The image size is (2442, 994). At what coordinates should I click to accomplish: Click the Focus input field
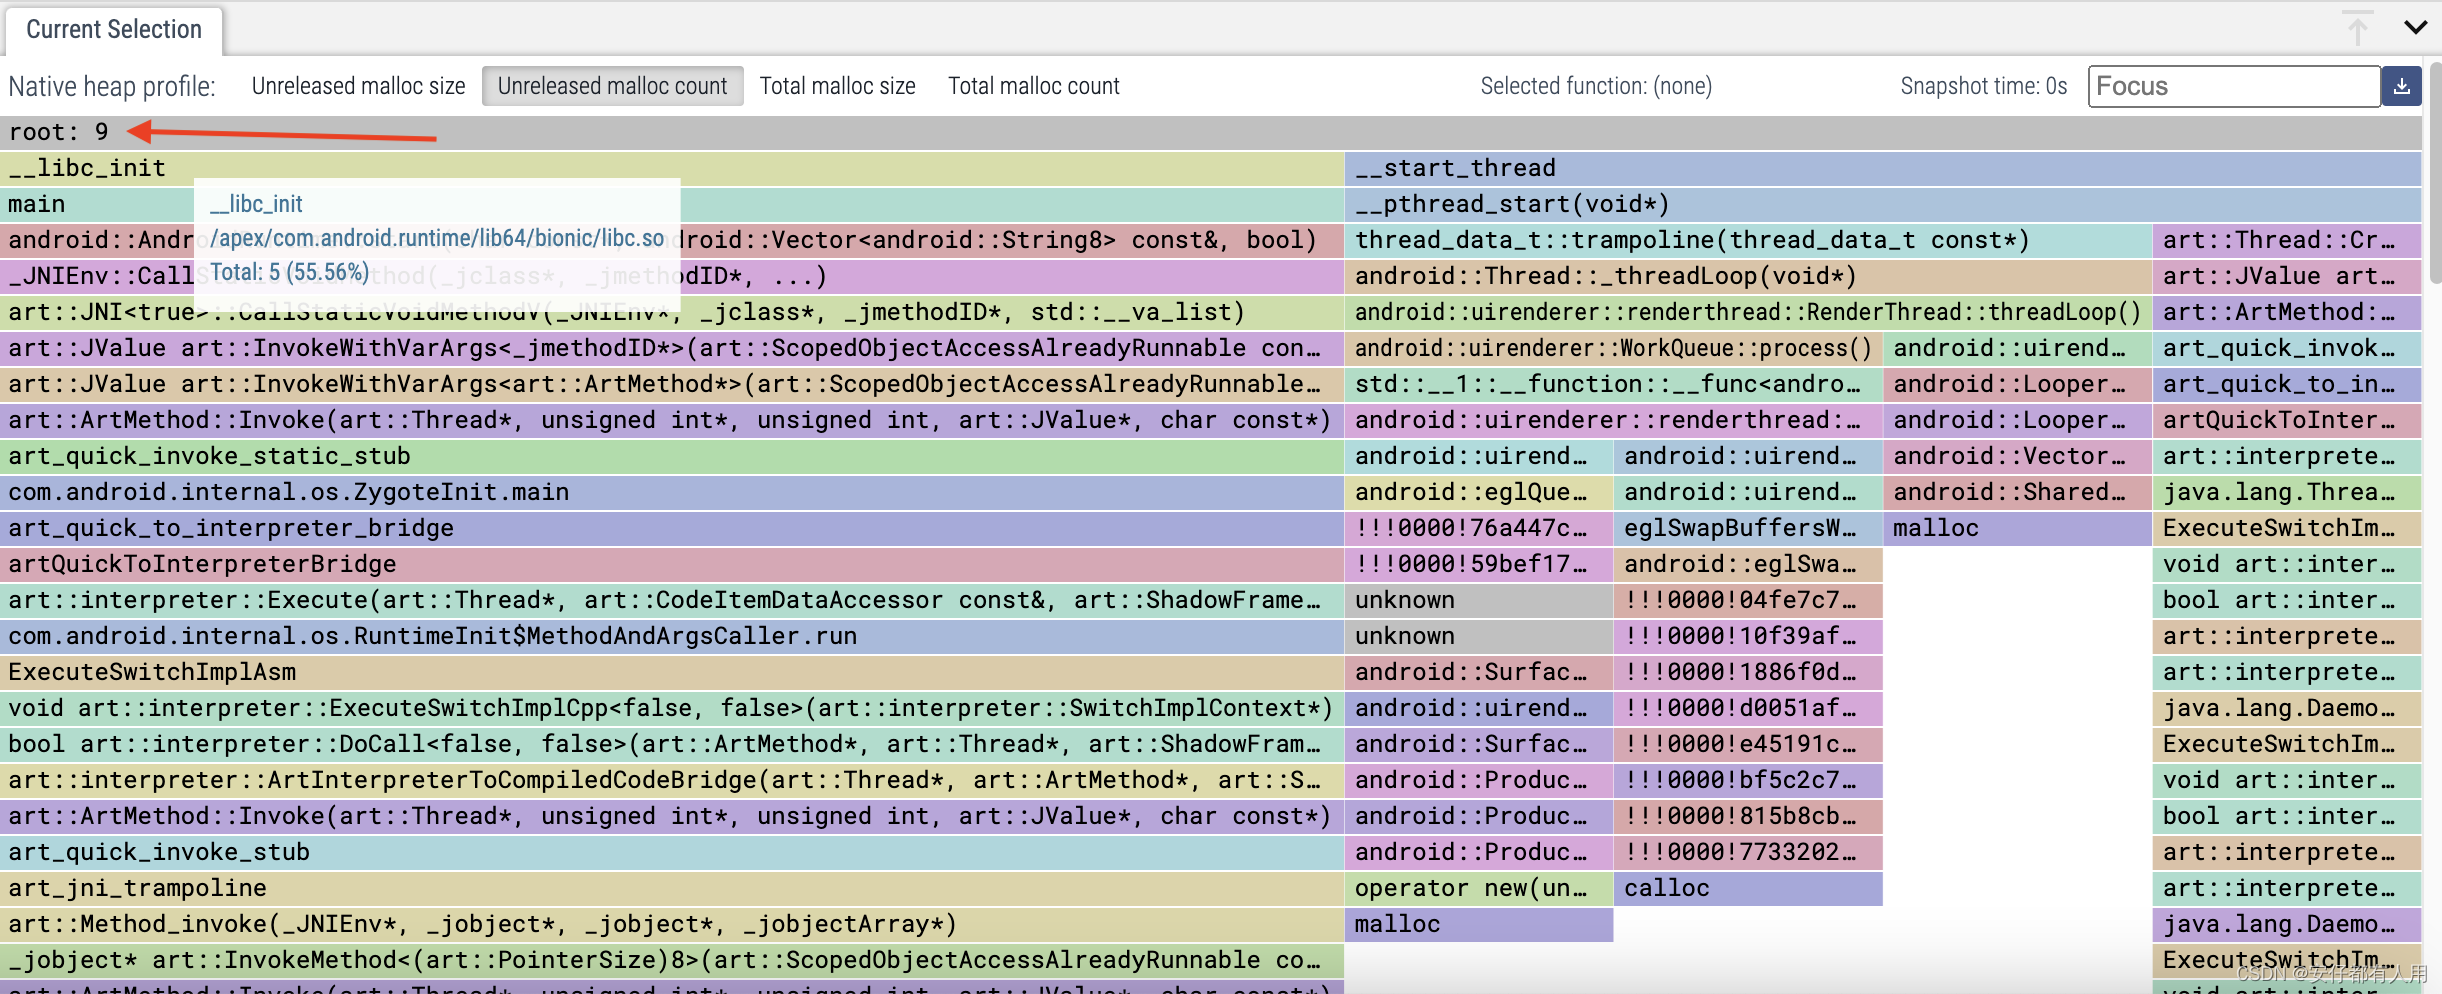(x=2234, y=87)
